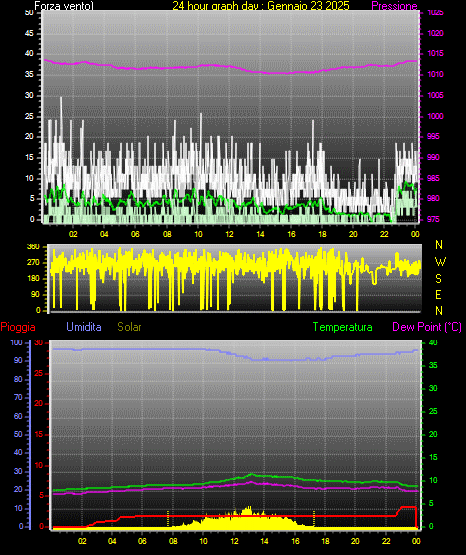Click the 22 hour tick on bottom chart
The width and height of the screenshot is (466, 555).
tap(386, 541)
